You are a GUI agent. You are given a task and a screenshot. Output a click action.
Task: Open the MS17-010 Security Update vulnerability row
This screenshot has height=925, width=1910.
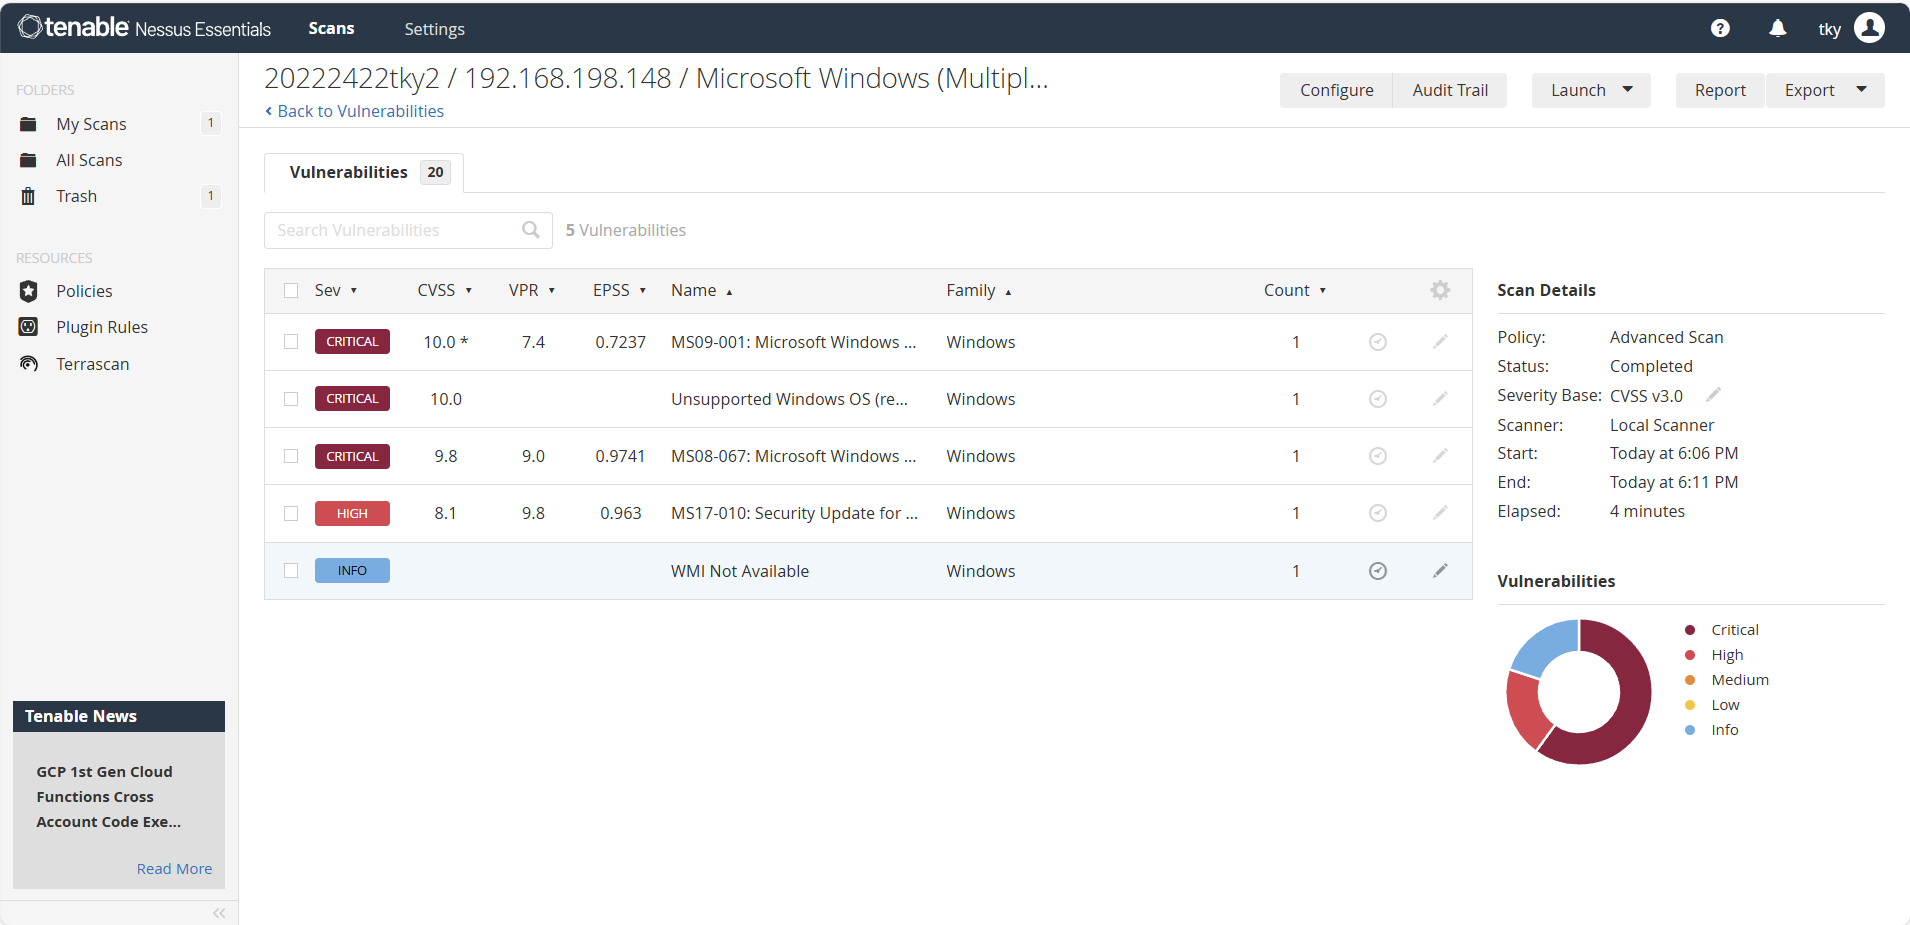click(x=868, y=513)
